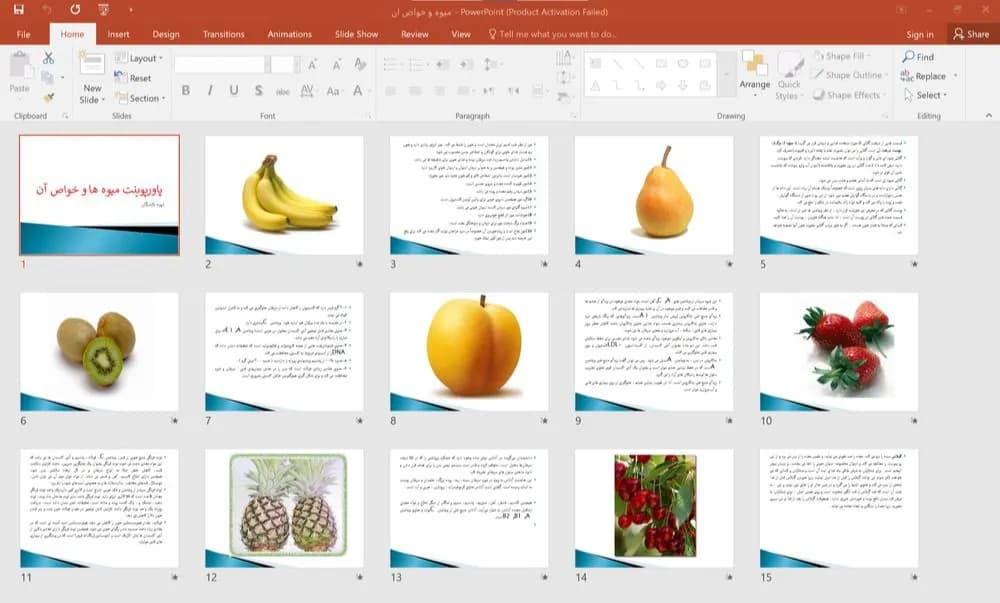
Task: Select slide 3 text thumbnail
Action: tap(469, 195)
